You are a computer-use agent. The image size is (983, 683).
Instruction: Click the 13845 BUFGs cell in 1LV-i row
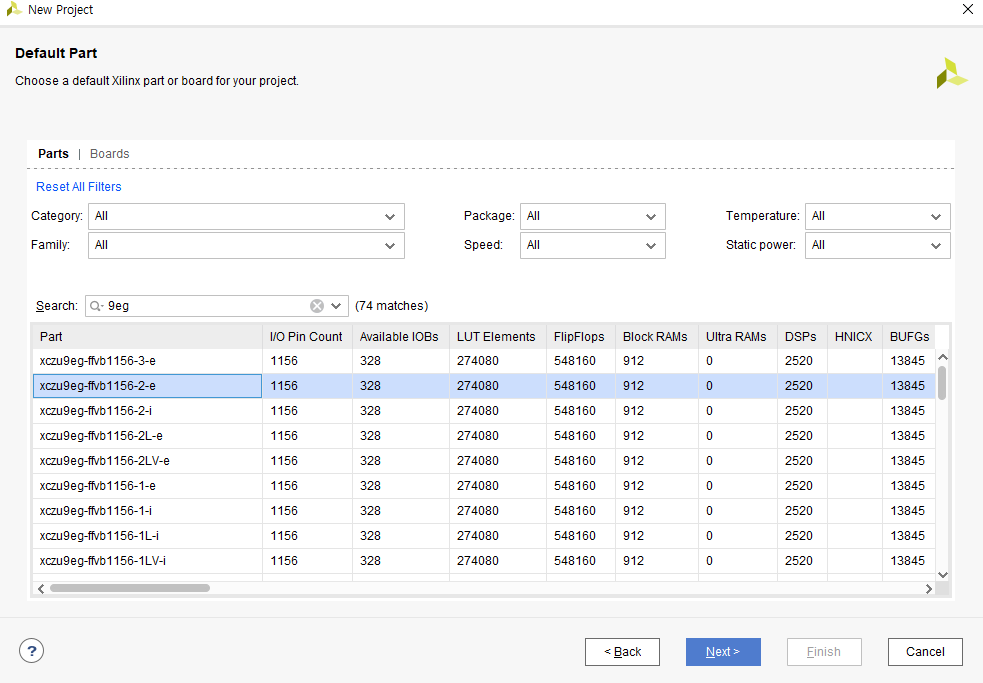[909, 561]
